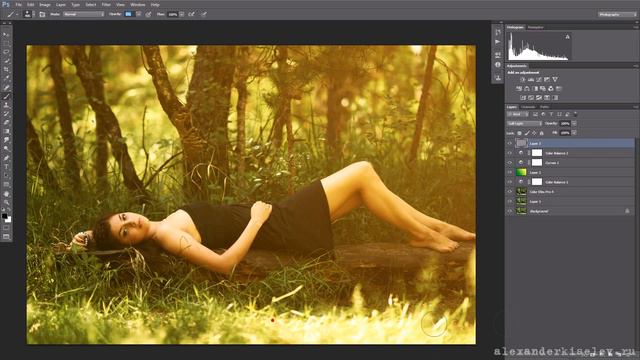Select the Brush tool in toolbox
The height and width of the screenshot is (360, 640).
tap(6, 96)
